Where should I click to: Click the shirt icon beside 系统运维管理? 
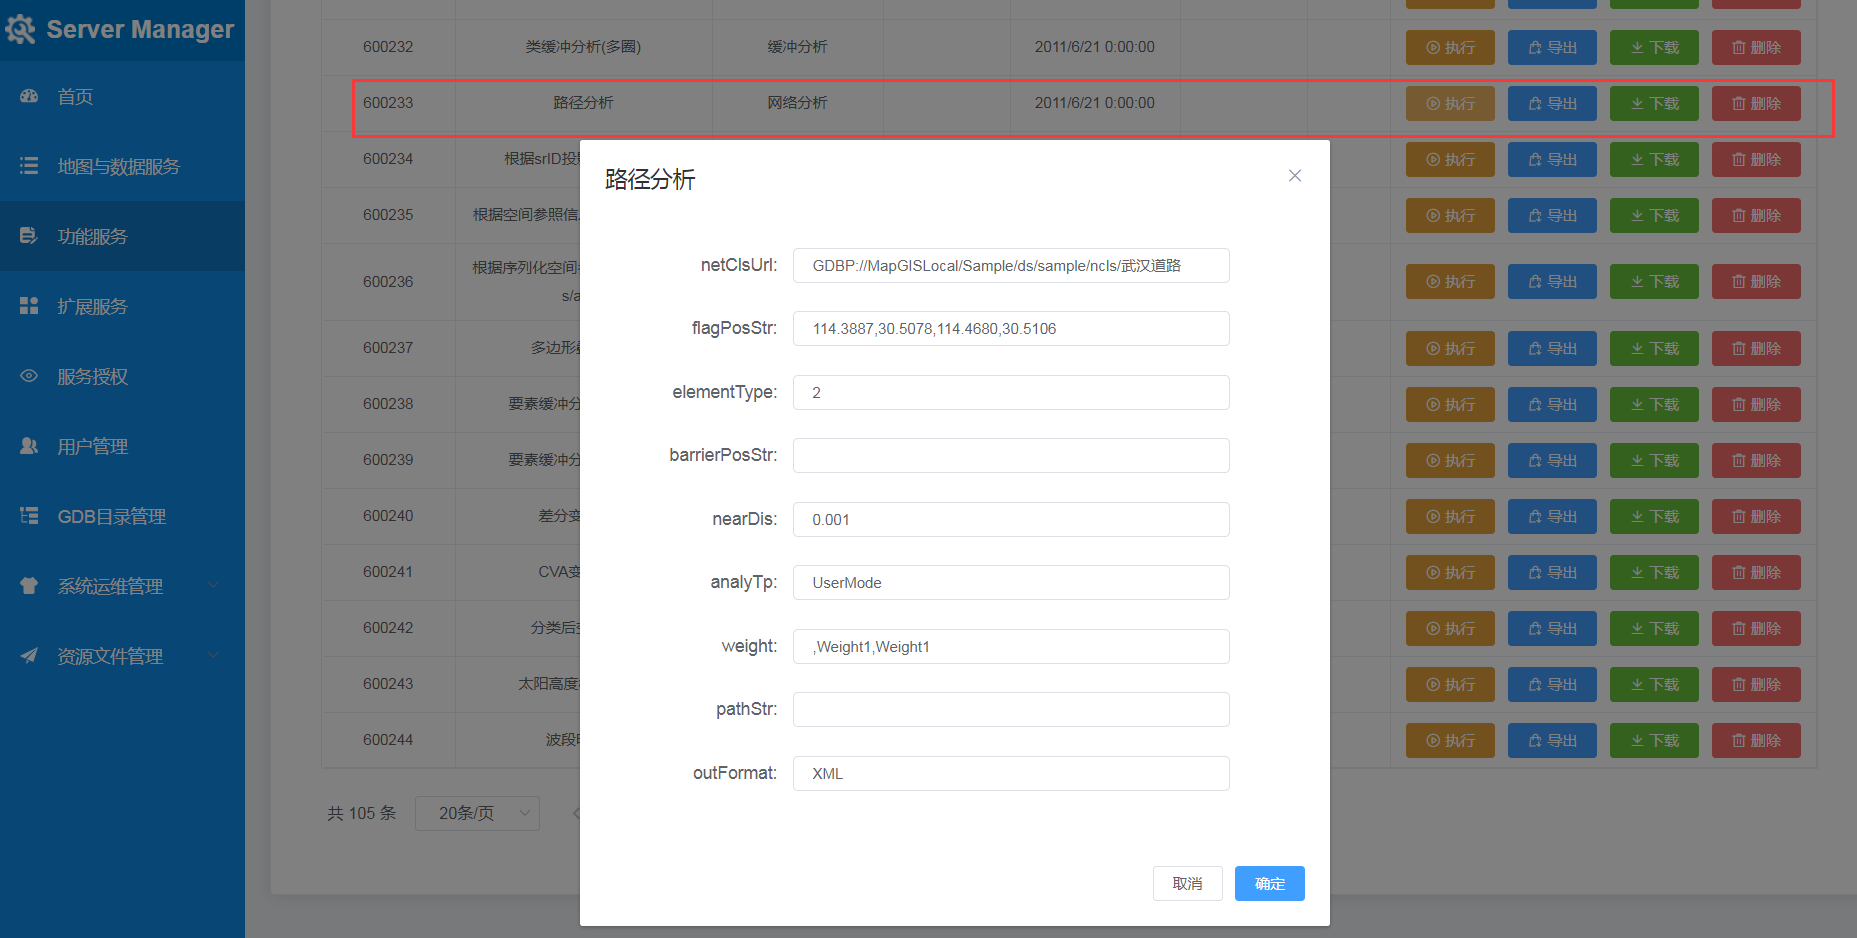pyautogui.click(x=29, y=586)
